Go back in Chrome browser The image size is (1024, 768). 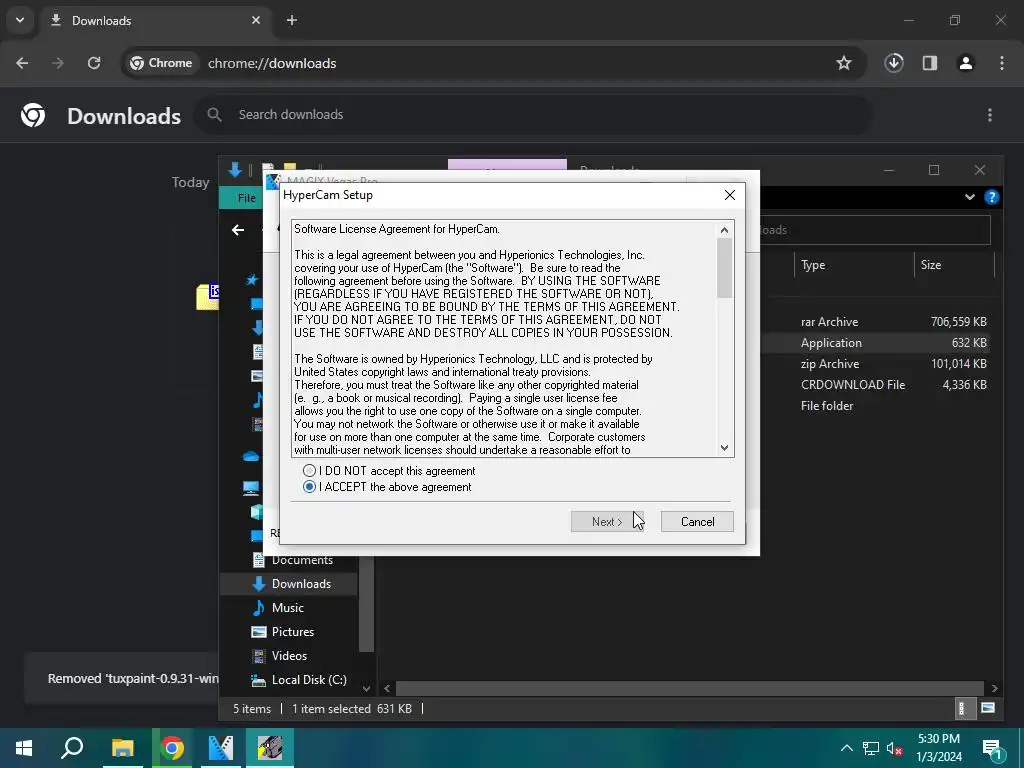tap(22, 63)
